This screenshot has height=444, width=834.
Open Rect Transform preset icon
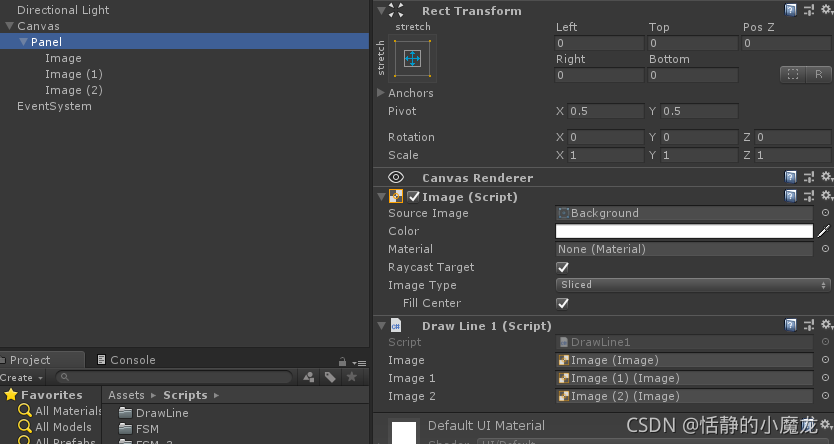tap(808, 10)
